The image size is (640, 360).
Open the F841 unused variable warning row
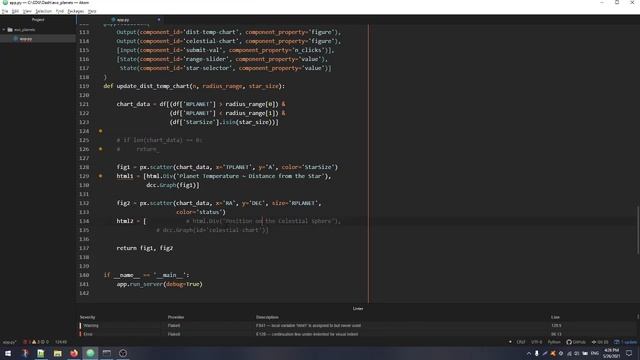(357, 326)
